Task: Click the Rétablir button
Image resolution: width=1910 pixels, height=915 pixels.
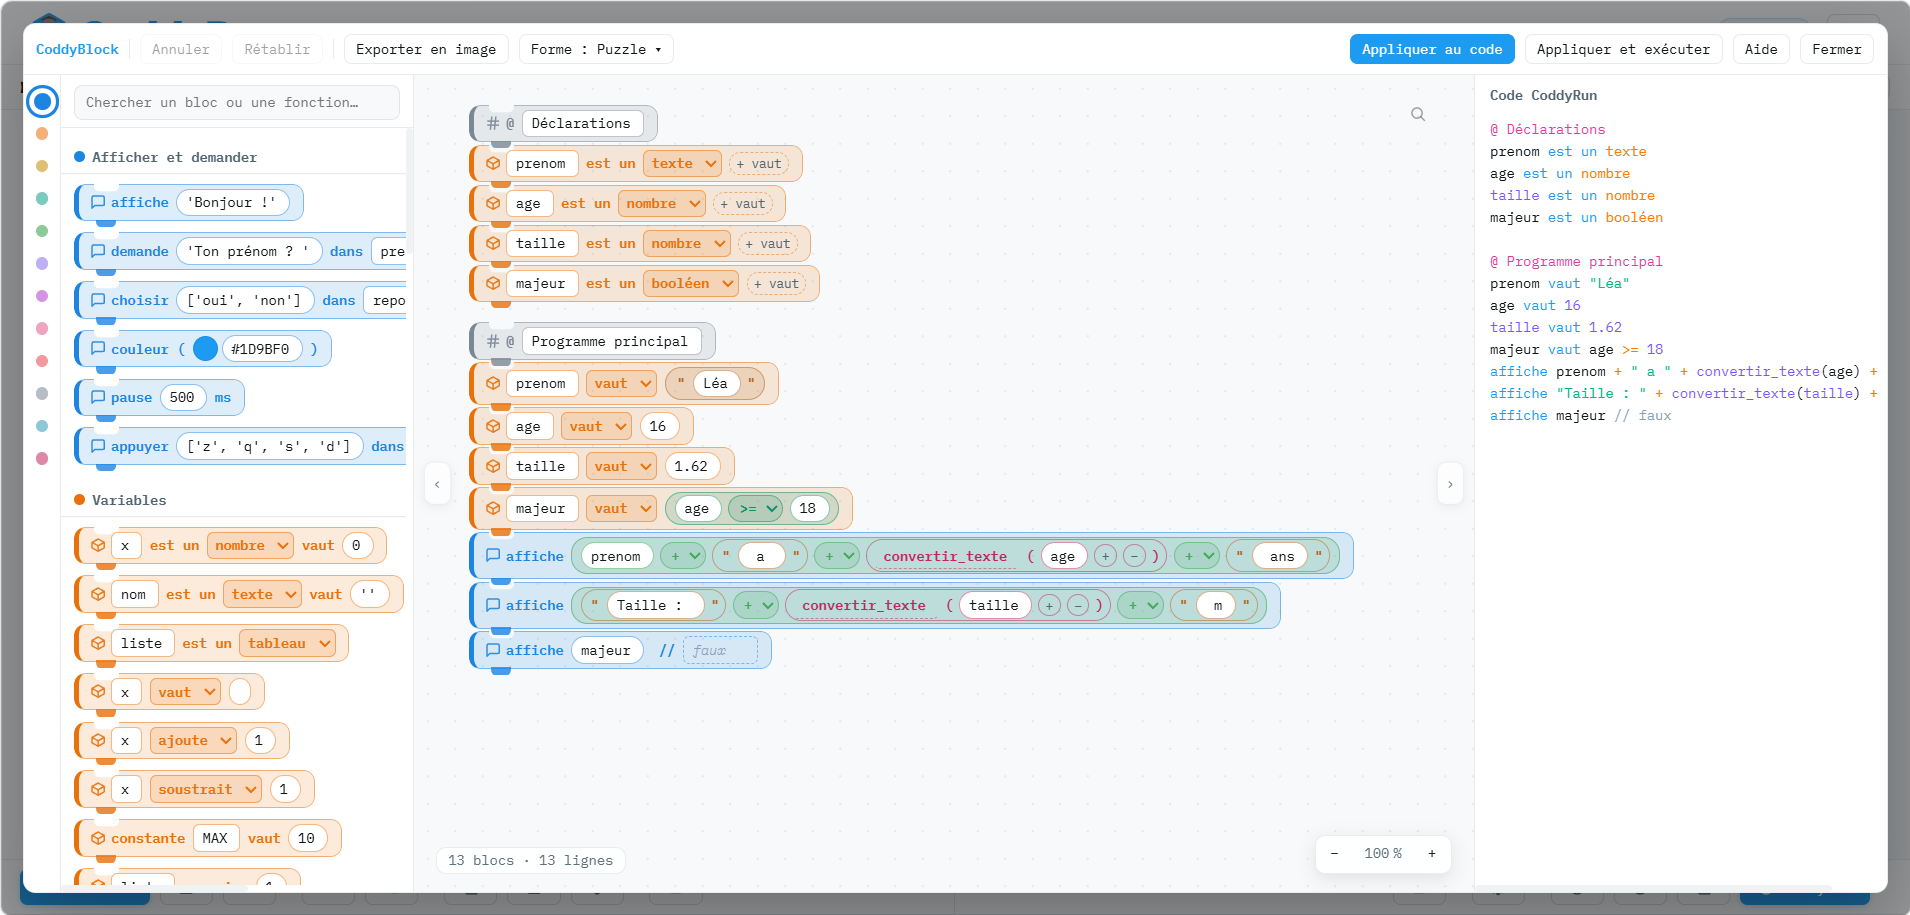Action: point(277,49)
